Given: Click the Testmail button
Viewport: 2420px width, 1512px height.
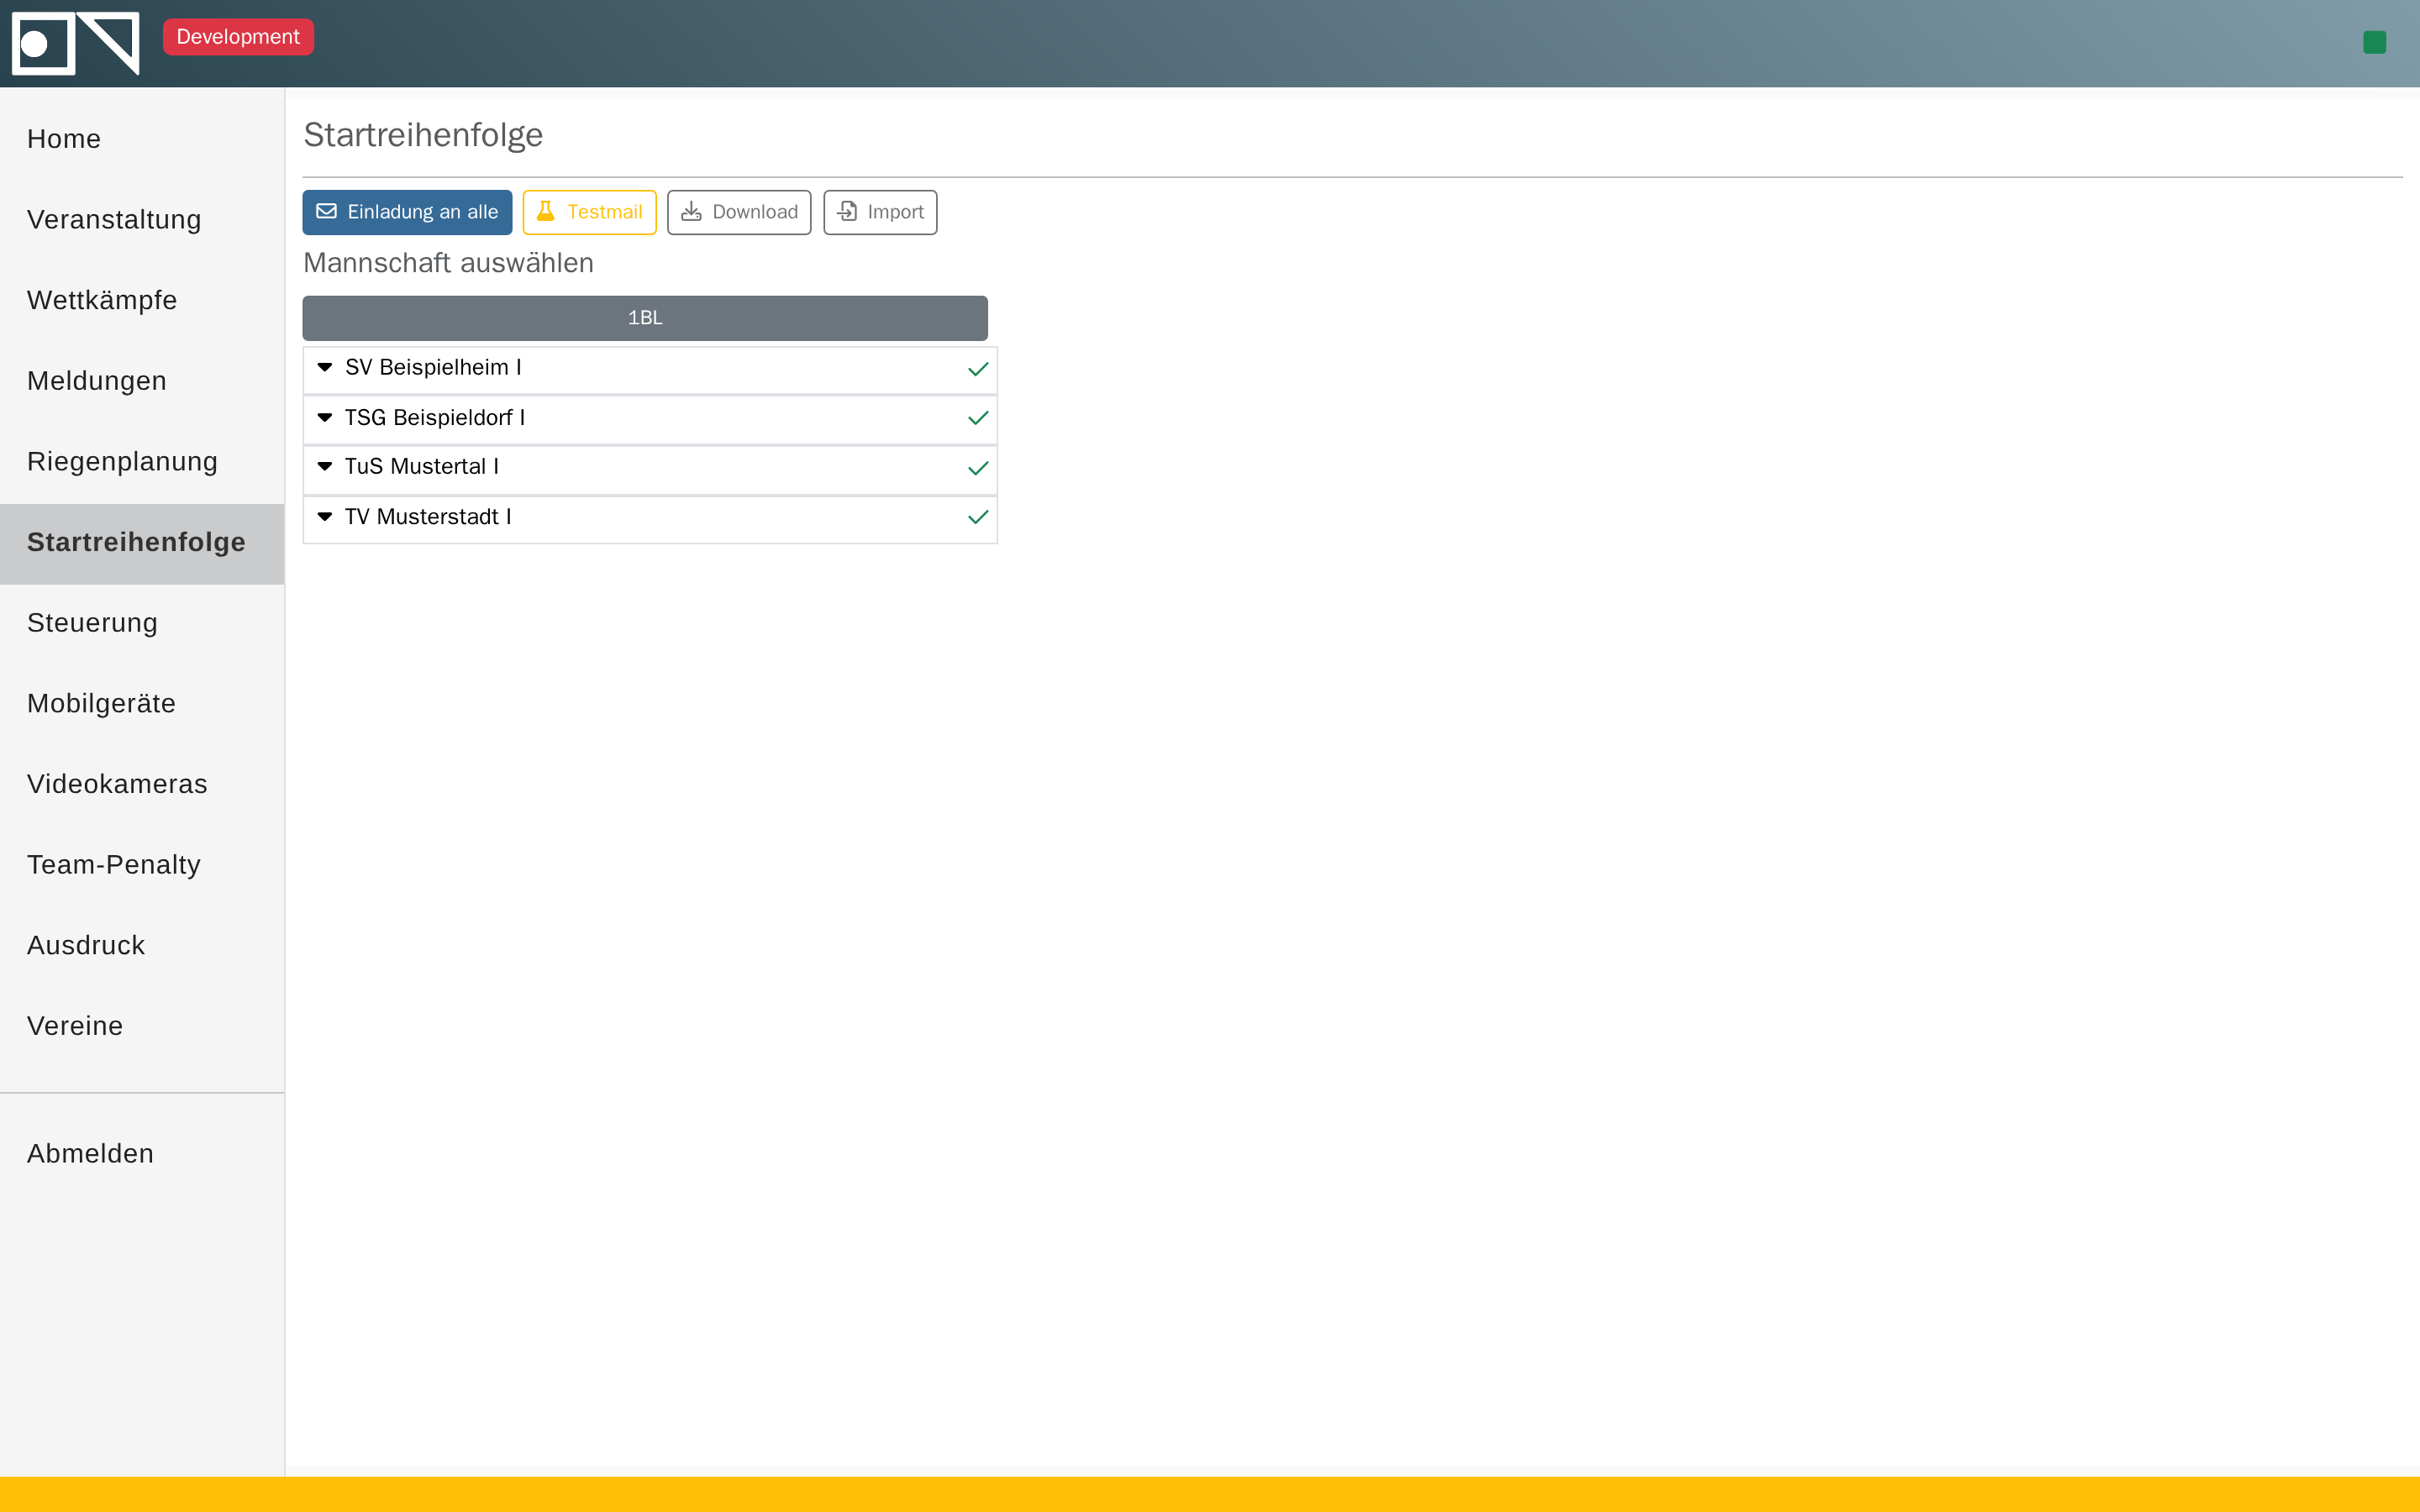Looking at the screenshot, I should click(589, 212).
